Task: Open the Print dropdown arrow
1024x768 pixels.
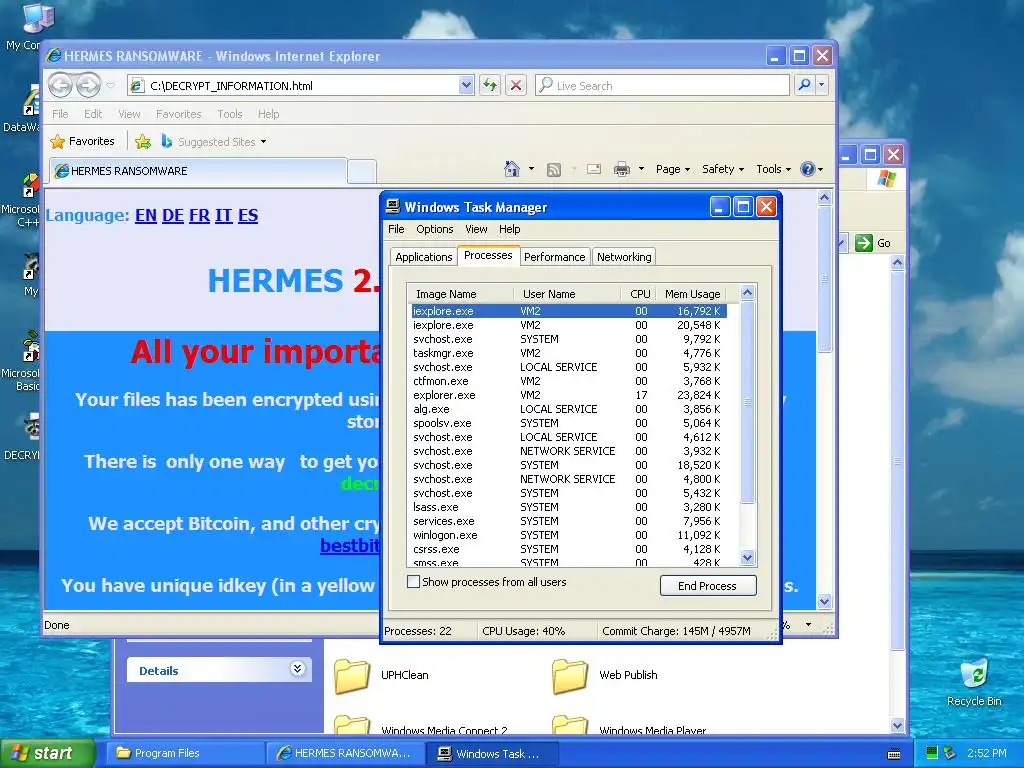Action: [x=641, y=169]
